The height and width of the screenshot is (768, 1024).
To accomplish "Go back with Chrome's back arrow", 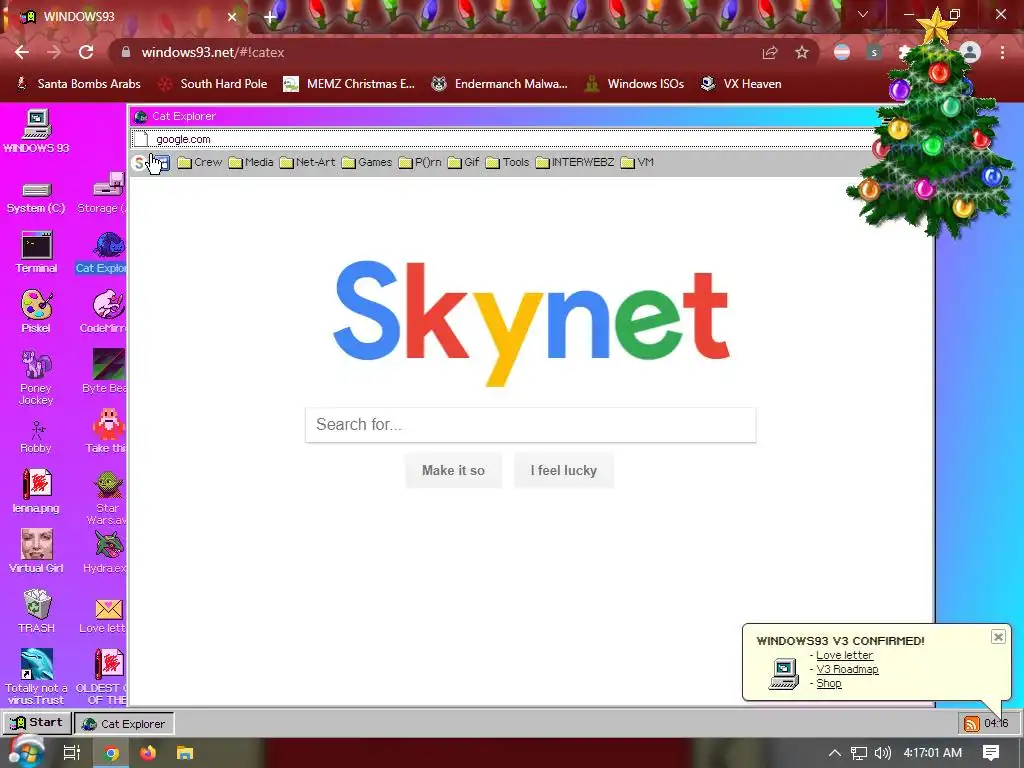I will (x=22, y=52).
